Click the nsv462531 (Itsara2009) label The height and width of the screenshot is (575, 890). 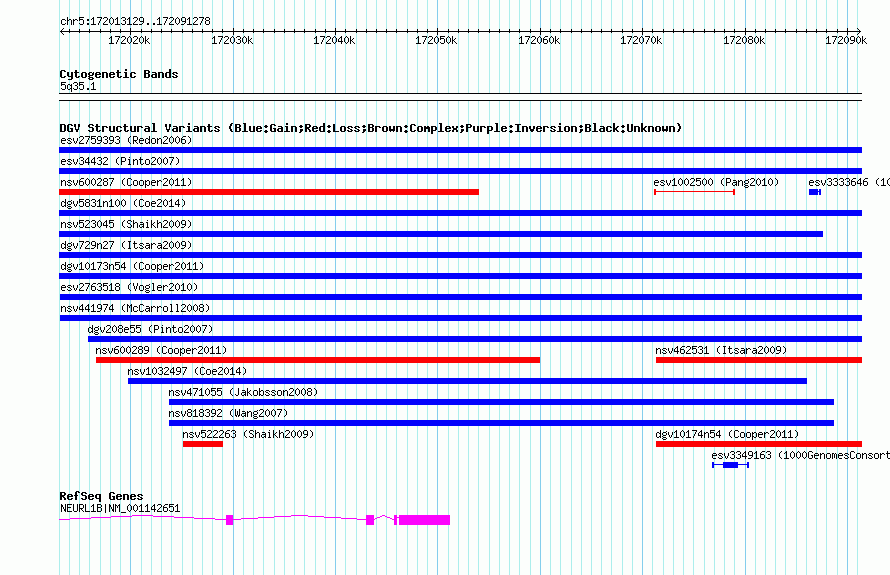721,350
